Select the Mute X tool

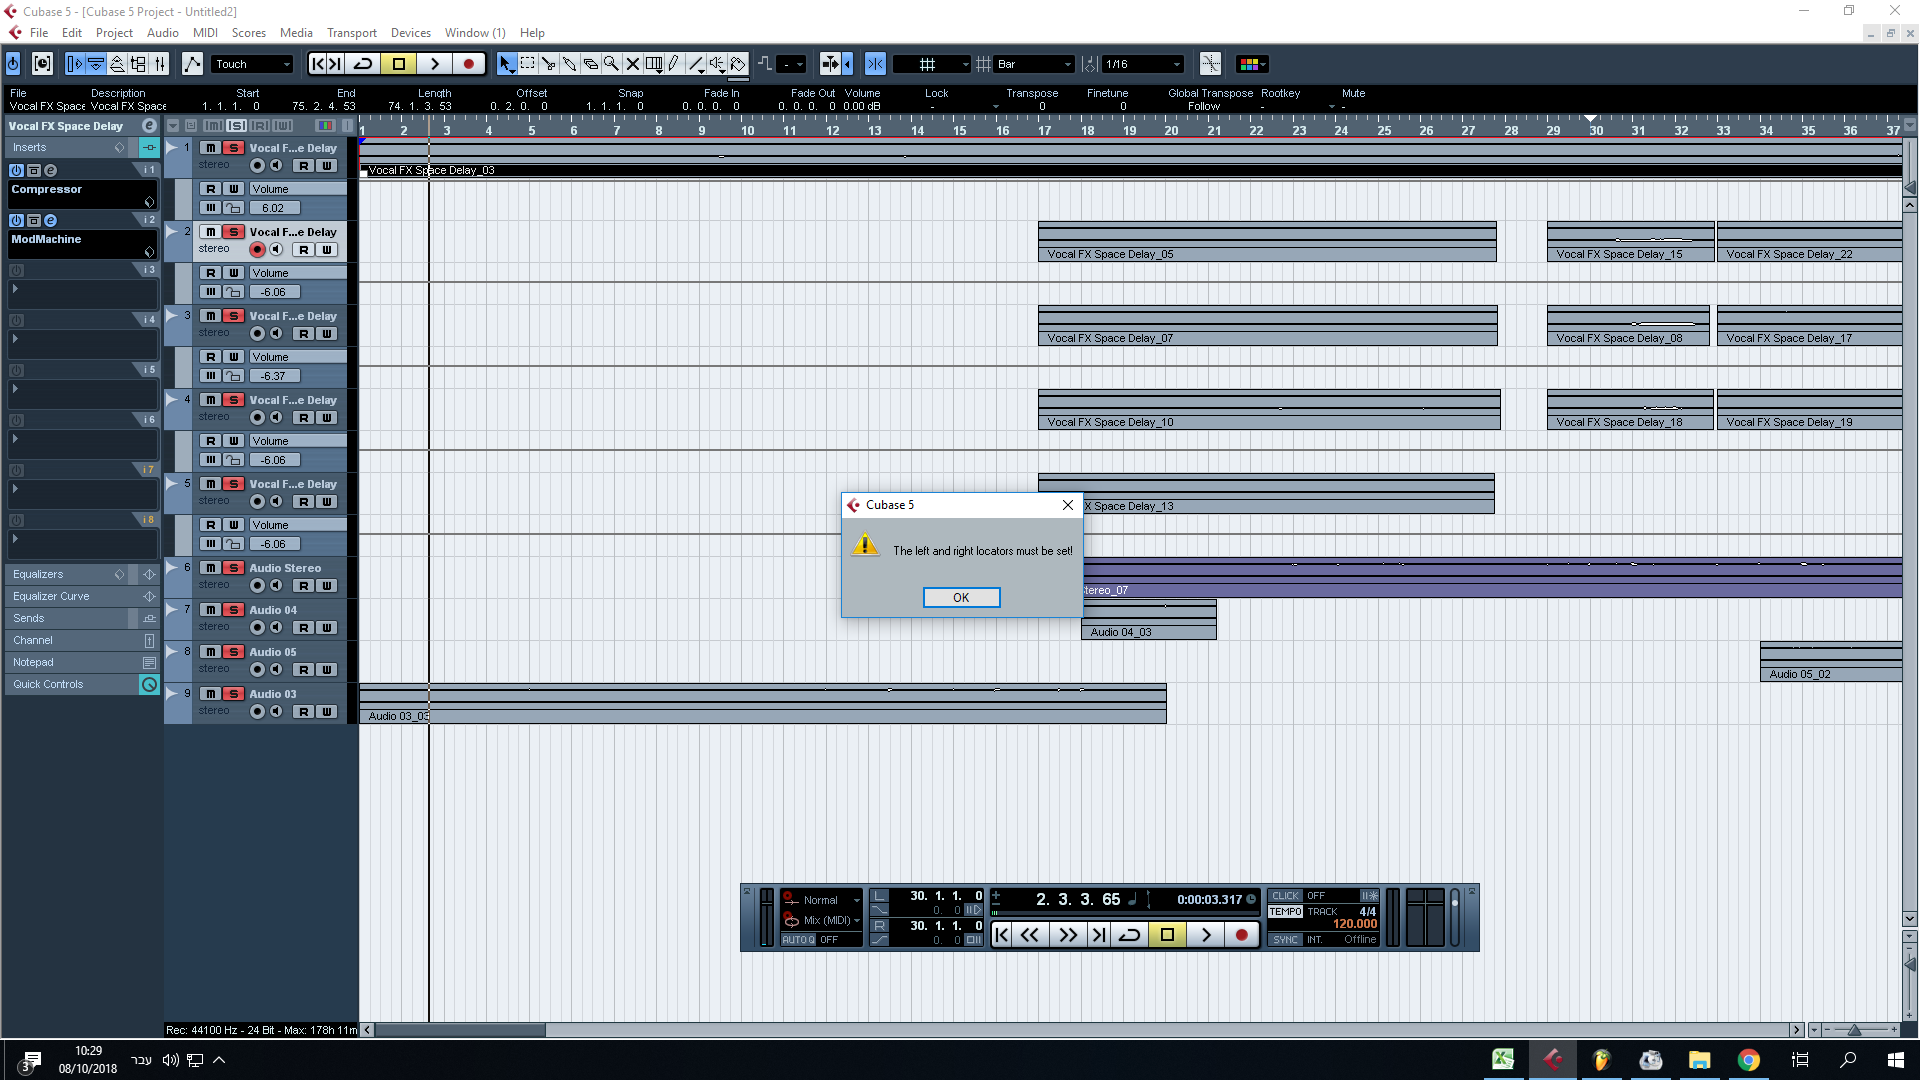click(x=632, y=64)
